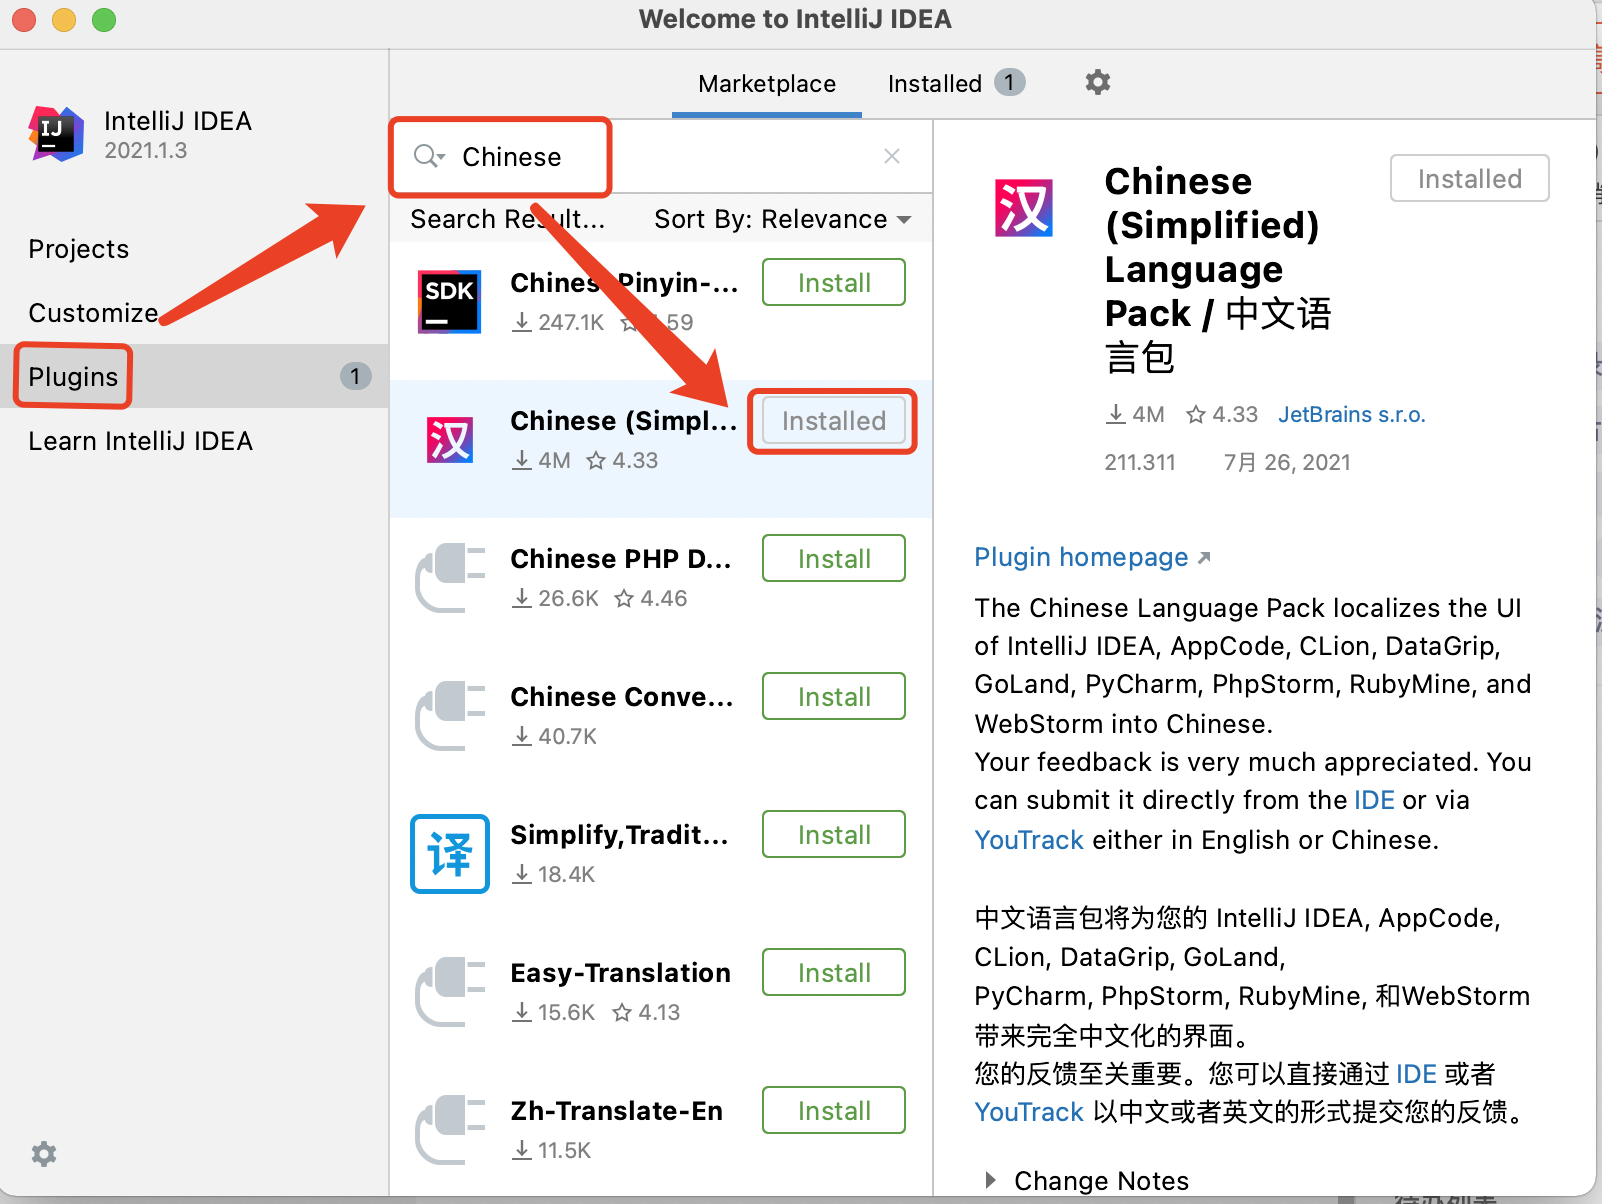Click the large plugin logo in details

click(x=1023, y=208)
